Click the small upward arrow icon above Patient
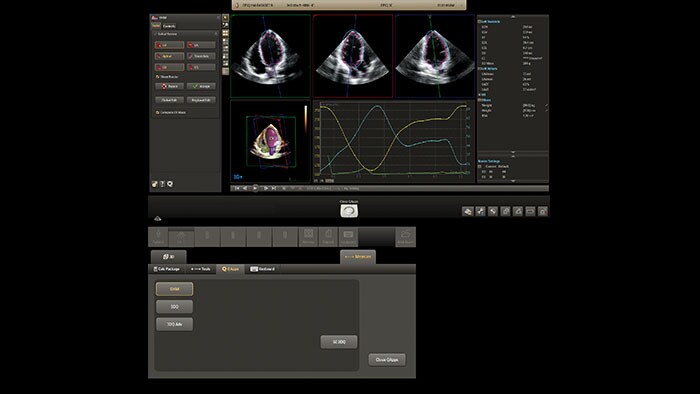 158,219
